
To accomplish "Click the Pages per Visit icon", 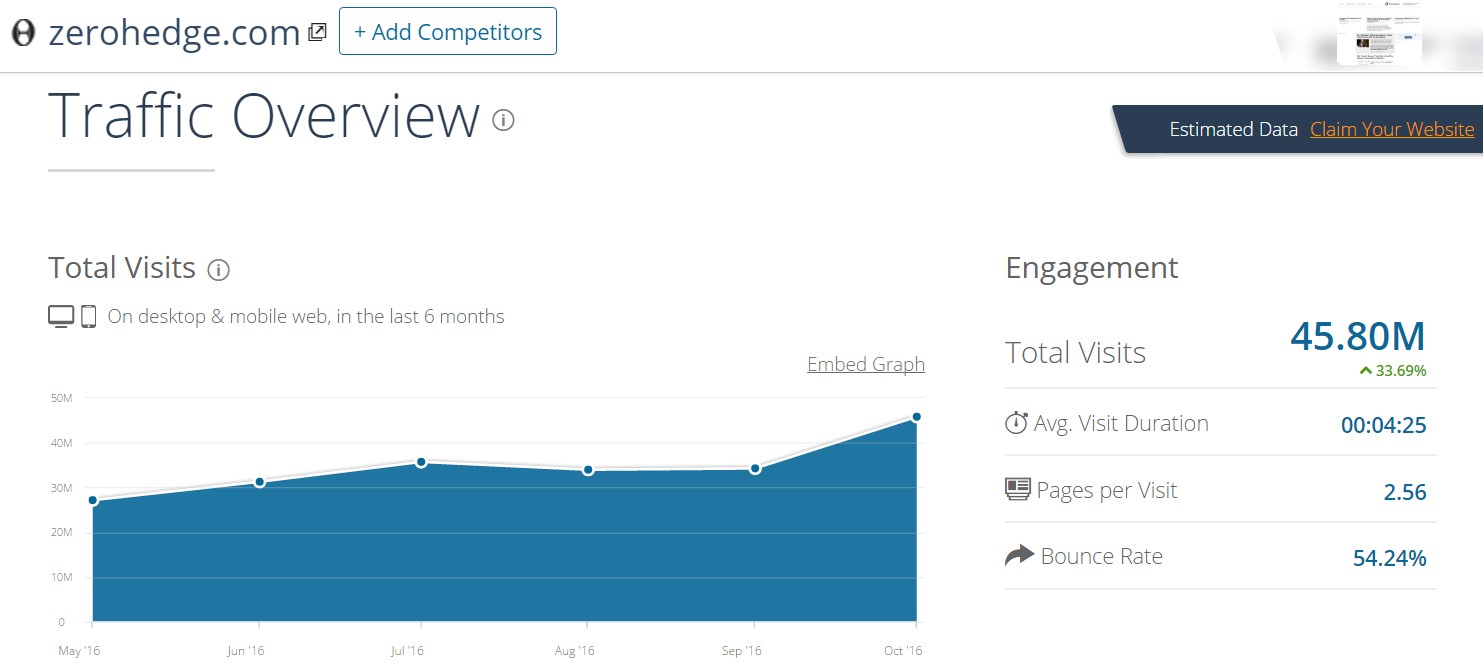I will point(1018,489).
